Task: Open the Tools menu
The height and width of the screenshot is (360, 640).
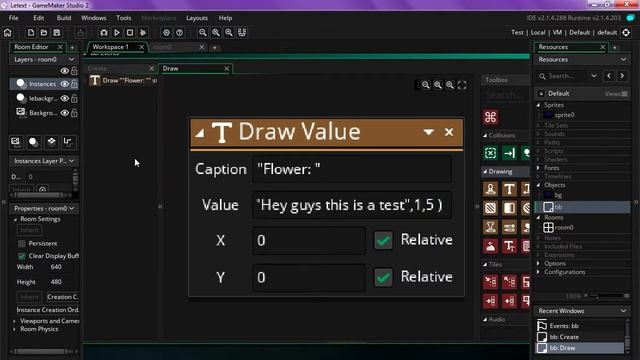Action: tap(124, 18)
